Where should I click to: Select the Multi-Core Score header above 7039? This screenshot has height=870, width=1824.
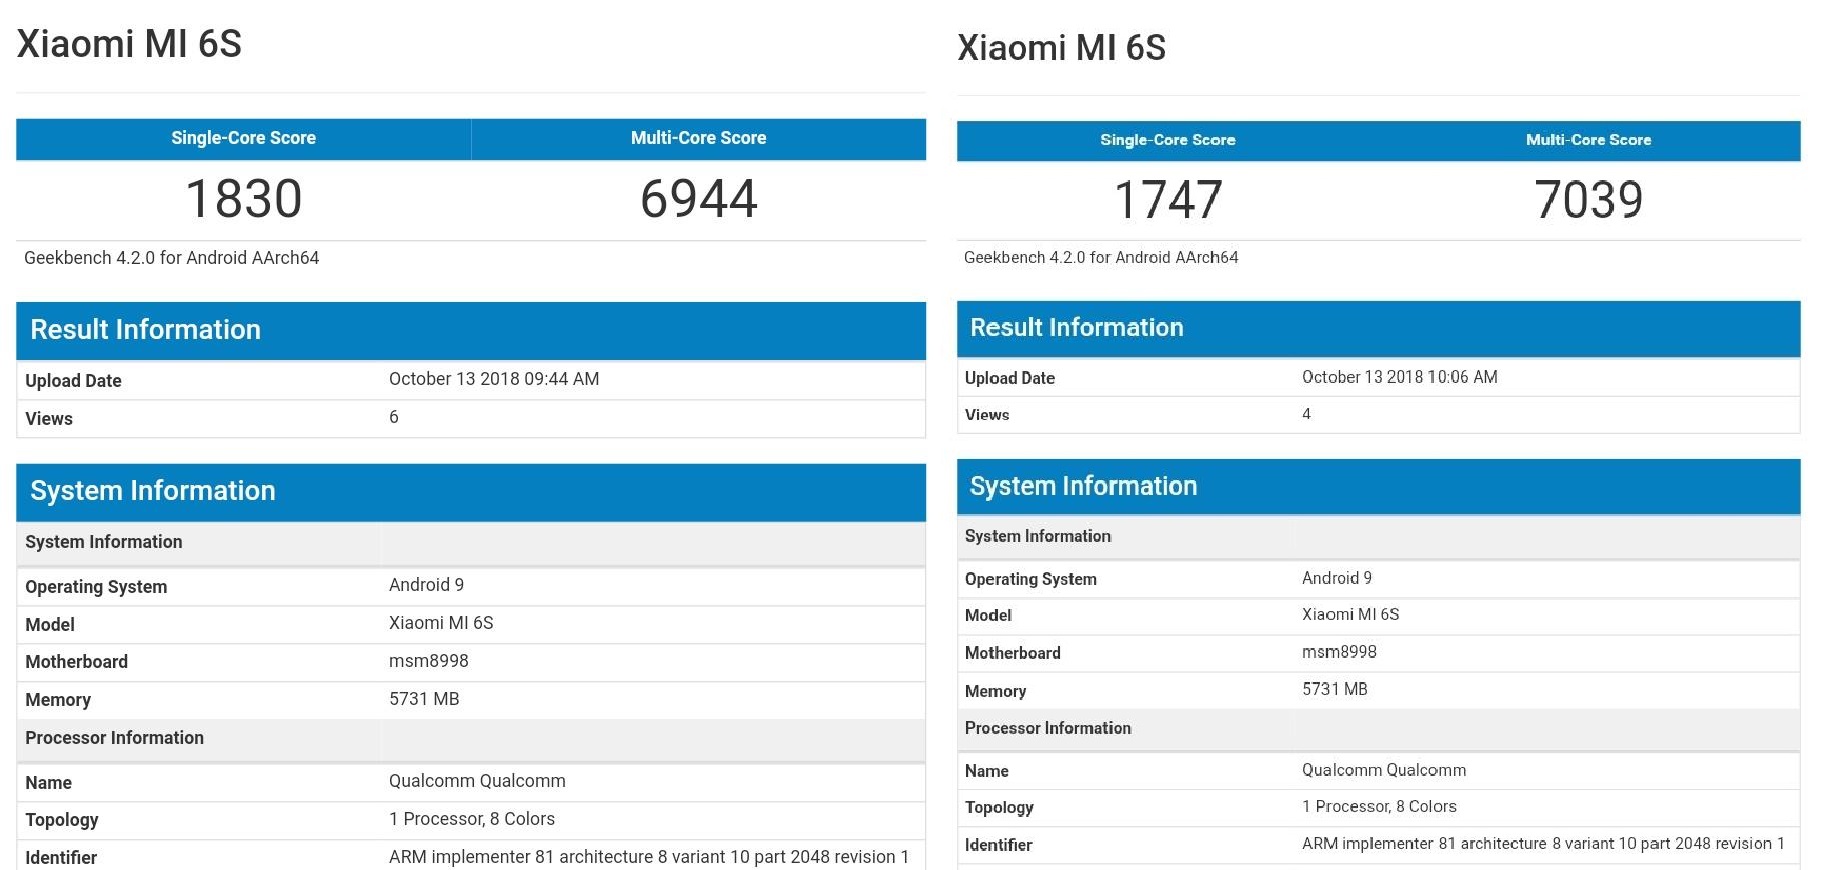click(x=1588, y=140)
